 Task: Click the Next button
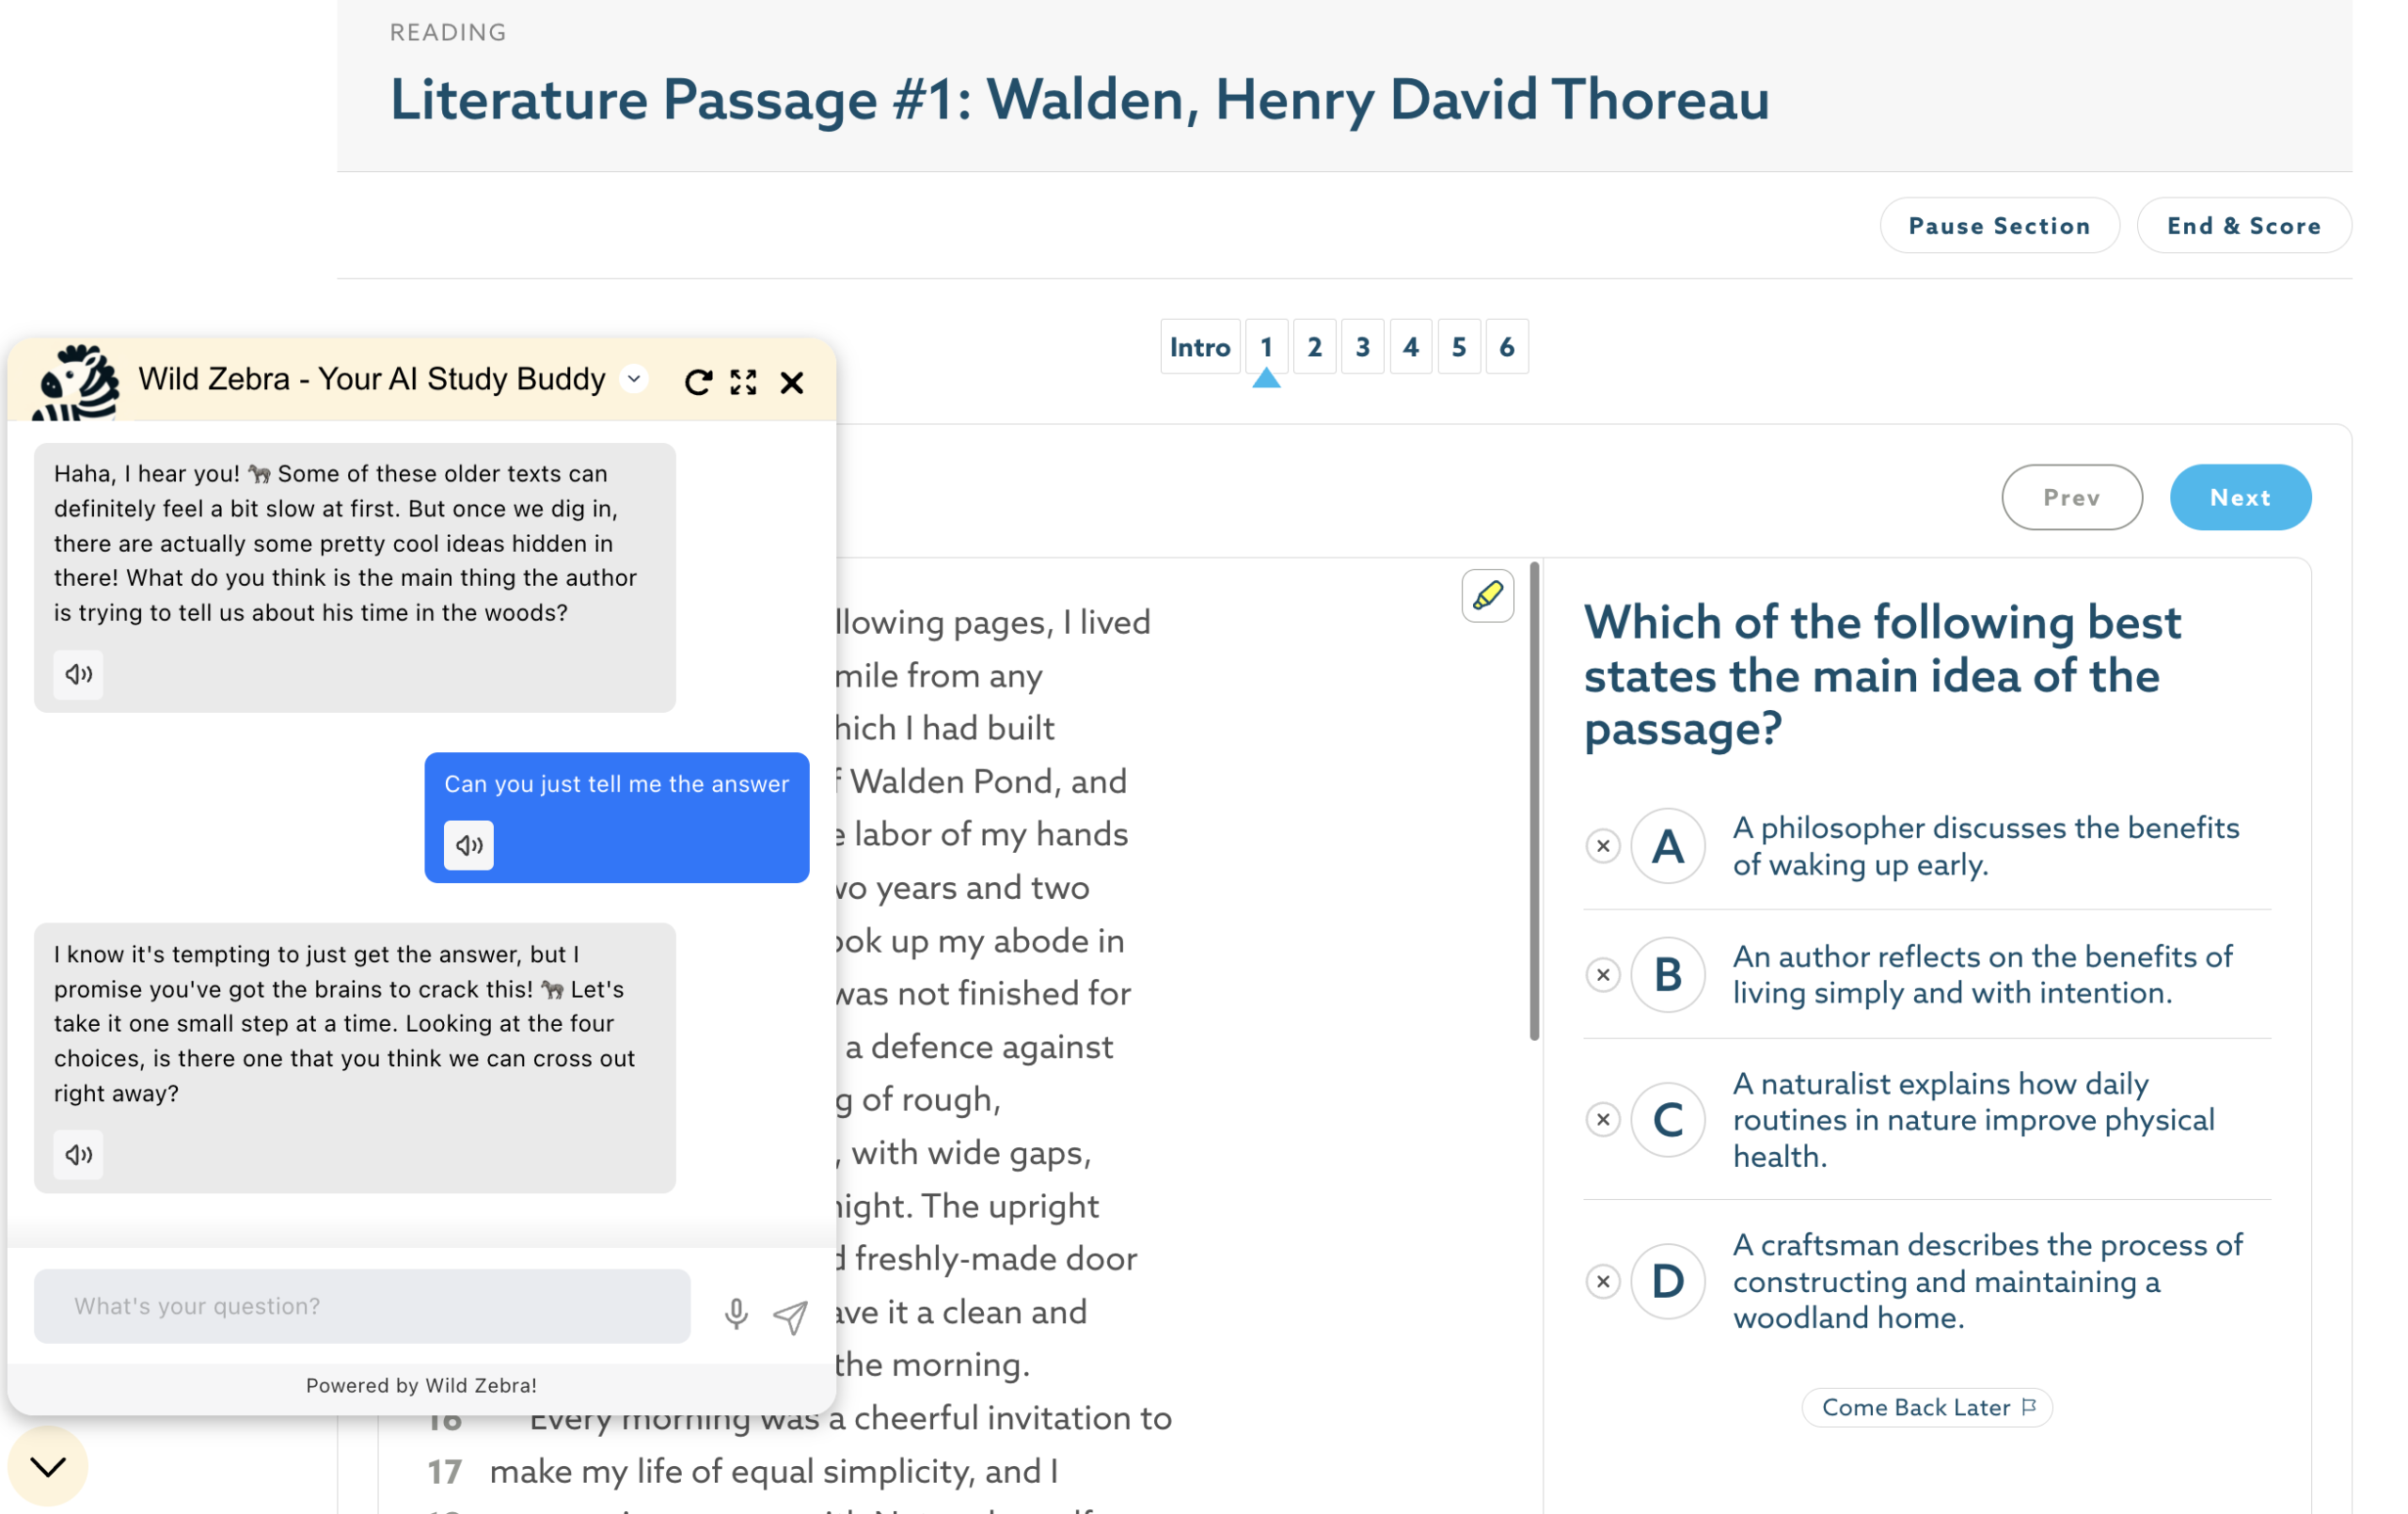click(2240, 497)
